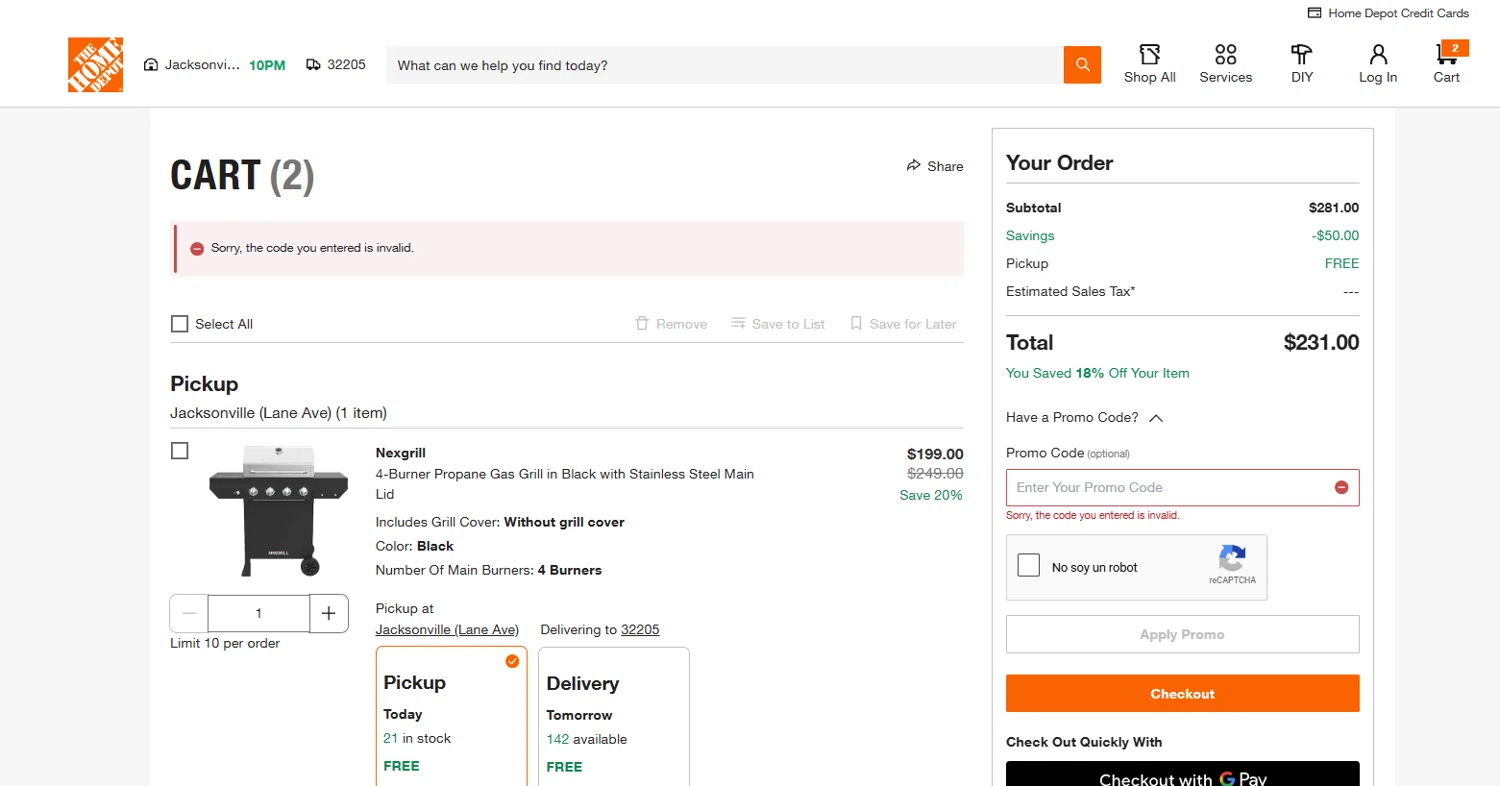This screenshot has width=1500, height=786.
Task: Click the orange Checkout button
Action: click(x=1183, y=693)
